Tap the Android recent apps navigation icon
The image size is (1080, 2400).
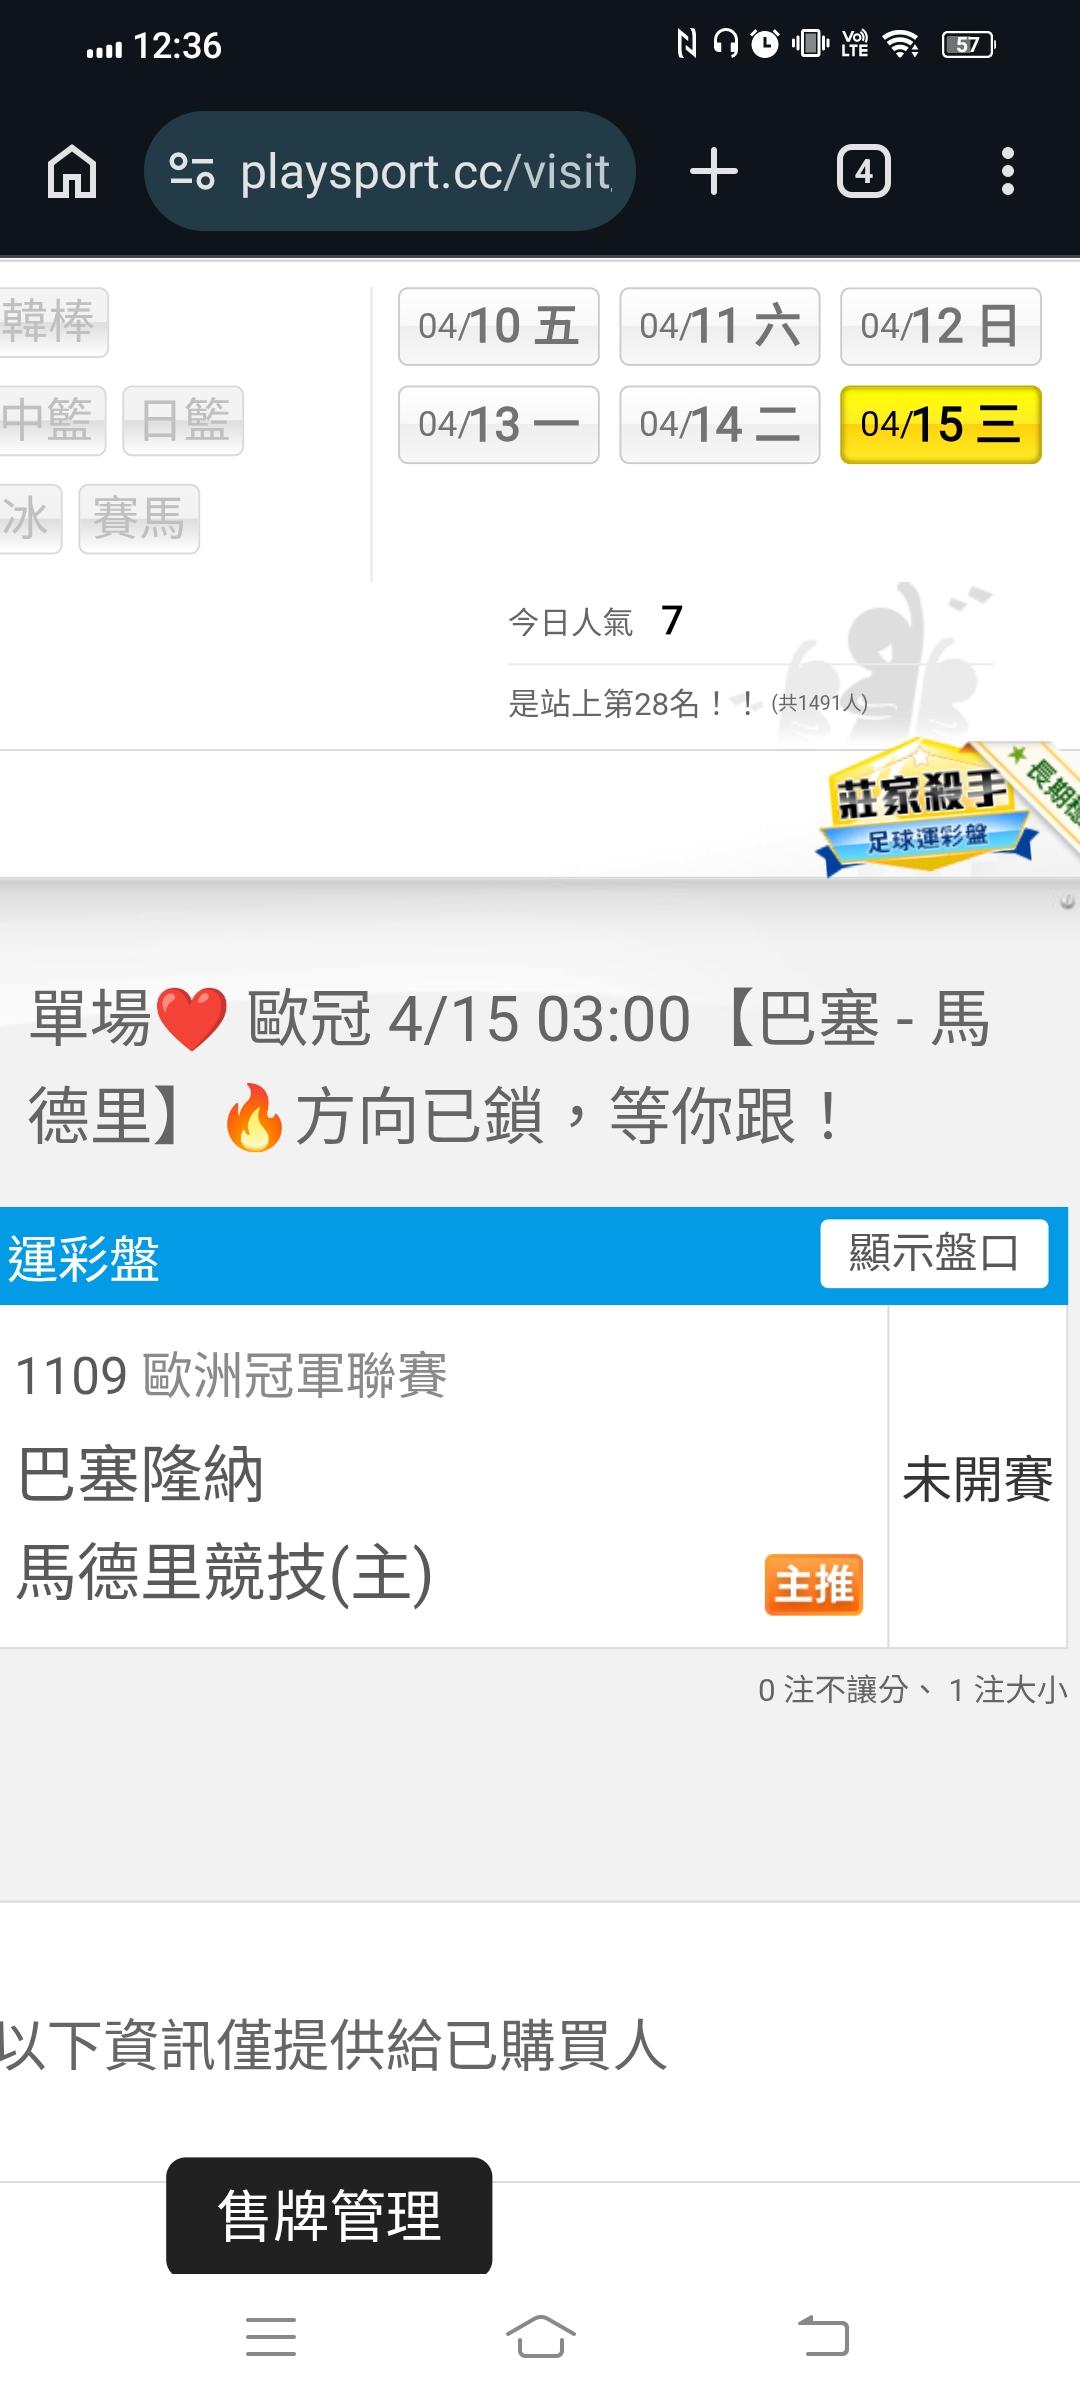[271, 2336]
